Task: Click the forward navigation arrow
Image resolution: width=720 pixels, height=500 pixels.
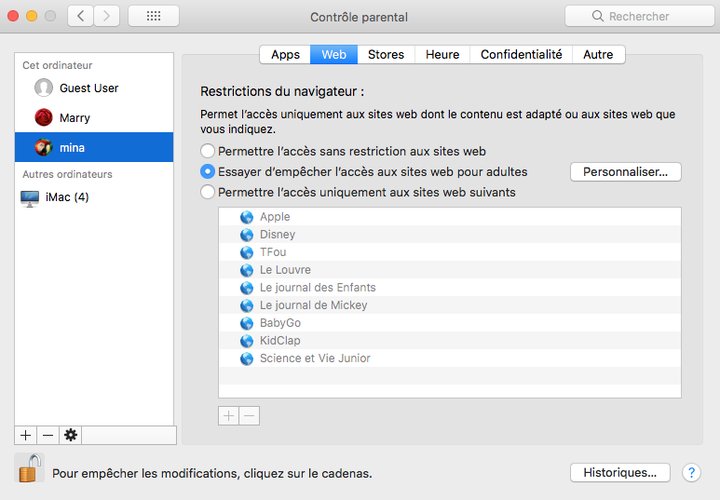Action: pyautogui.click(x=107, y=16)
